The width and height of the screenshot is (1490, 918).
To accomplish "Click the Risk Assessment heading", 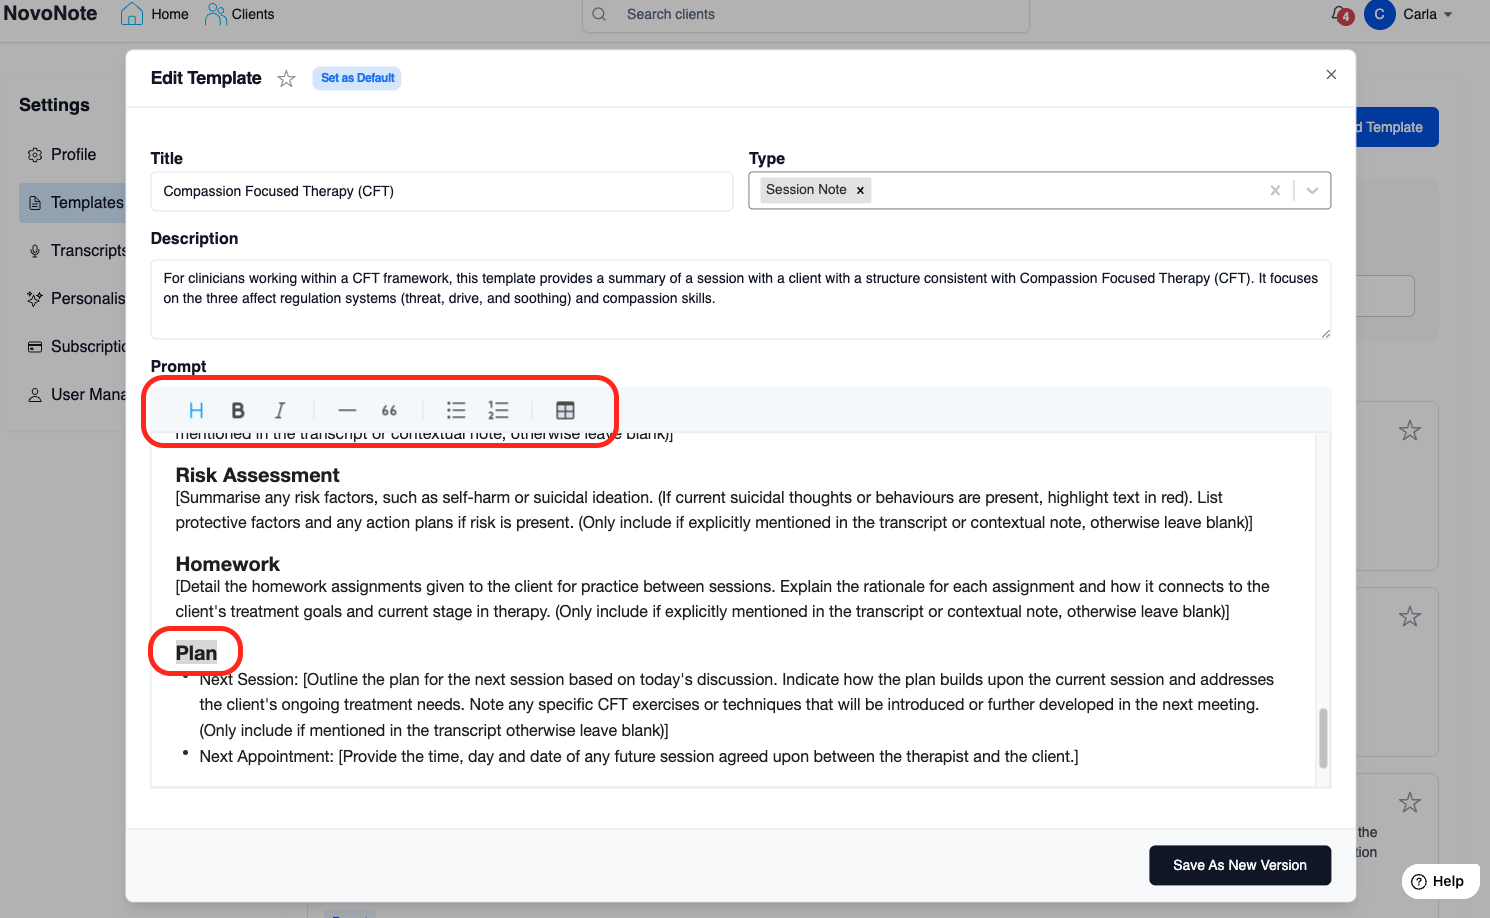I will pyautogui.click(x=257, y=475).
